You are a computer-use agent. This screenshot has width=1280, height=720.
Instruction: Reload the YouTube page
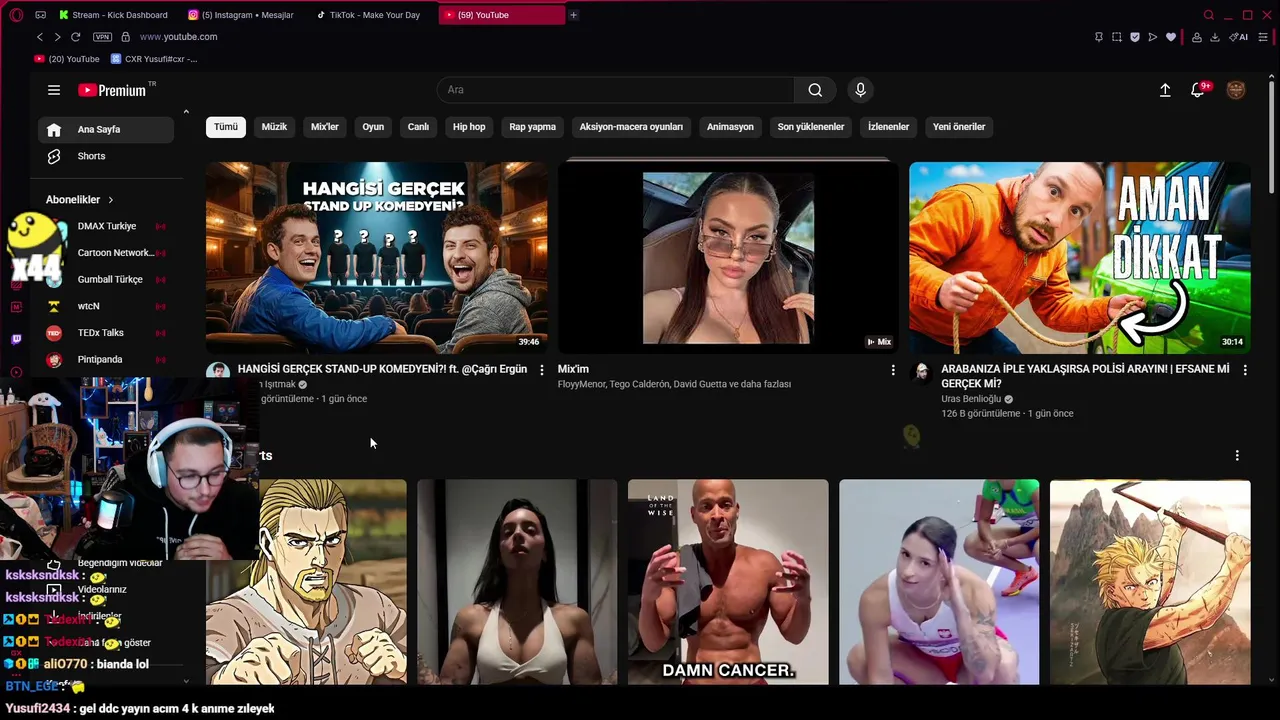75,37
